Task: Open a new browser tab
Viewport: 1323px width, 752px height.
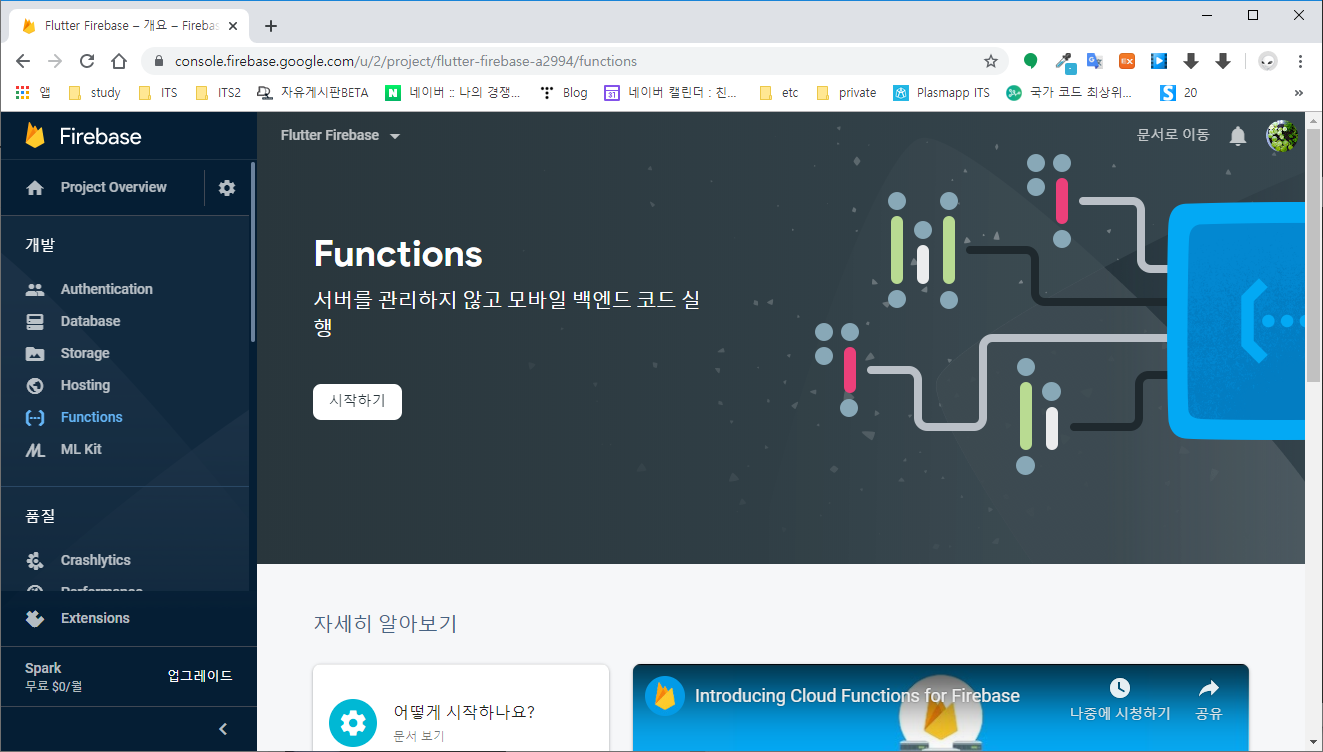Action: tap(270, 26)
